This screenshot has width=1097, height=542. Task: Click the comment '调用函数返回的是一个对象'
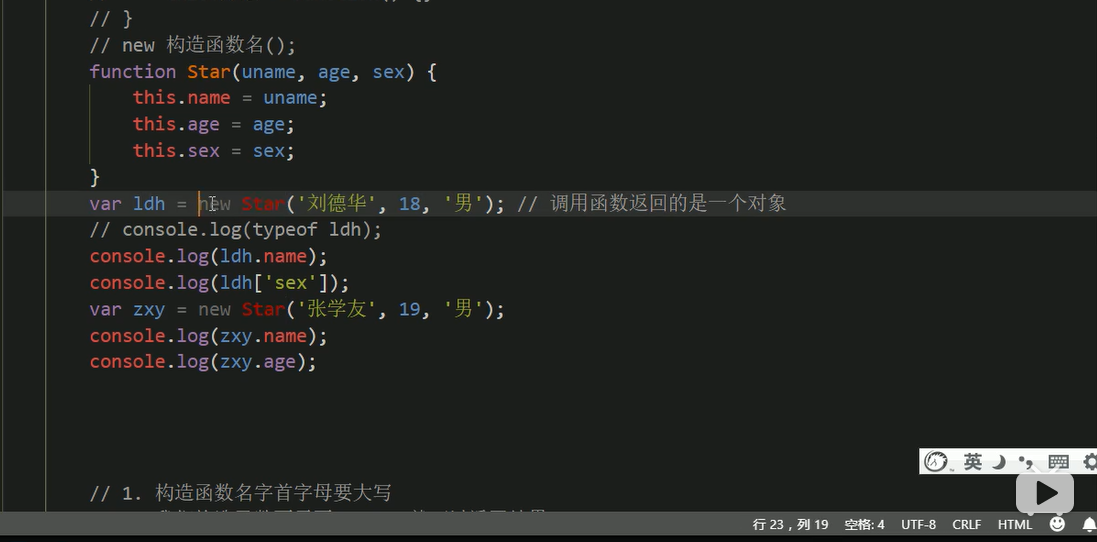(668, 204)
